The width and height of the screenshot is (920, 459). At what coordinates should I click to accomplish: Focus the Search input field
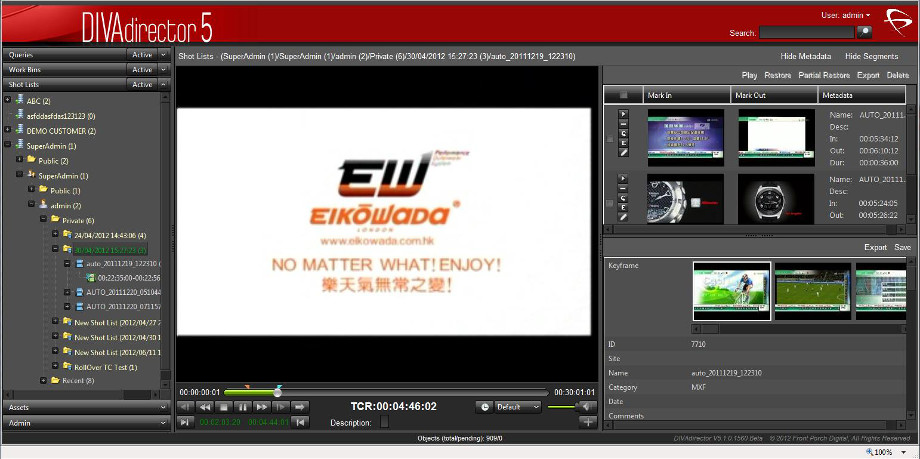[806, 33]
